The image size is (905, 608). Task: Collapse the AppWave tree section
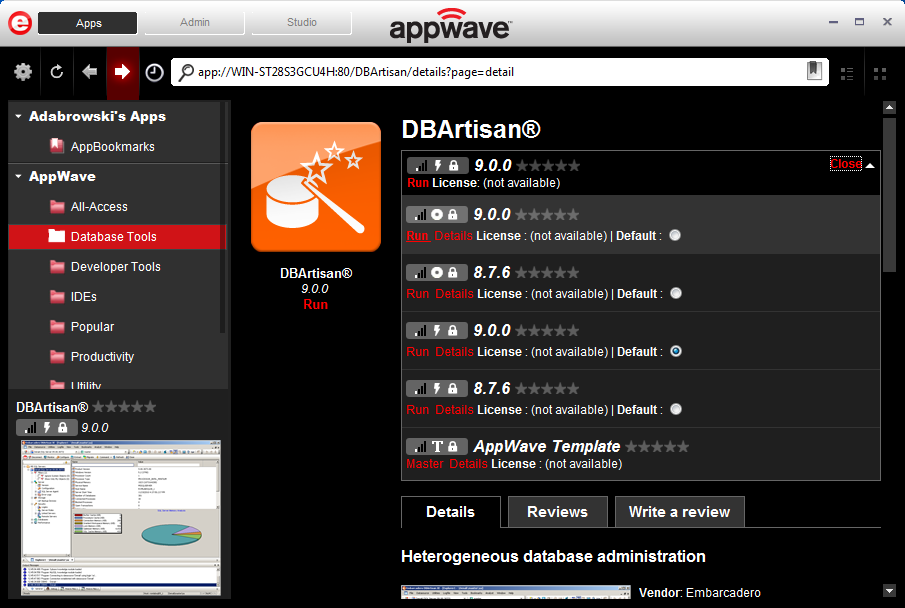(x=18, y=176)
